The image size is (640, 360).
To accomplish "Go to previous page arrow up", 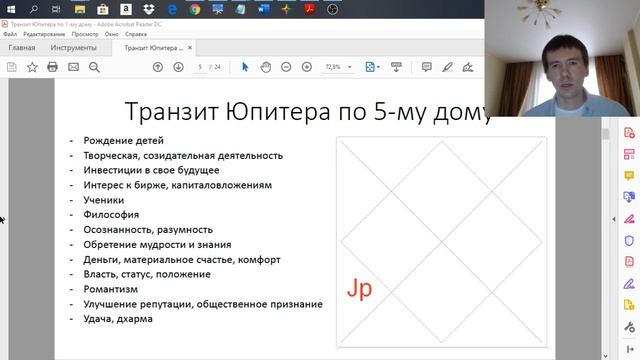I will [x=158, y=67].
